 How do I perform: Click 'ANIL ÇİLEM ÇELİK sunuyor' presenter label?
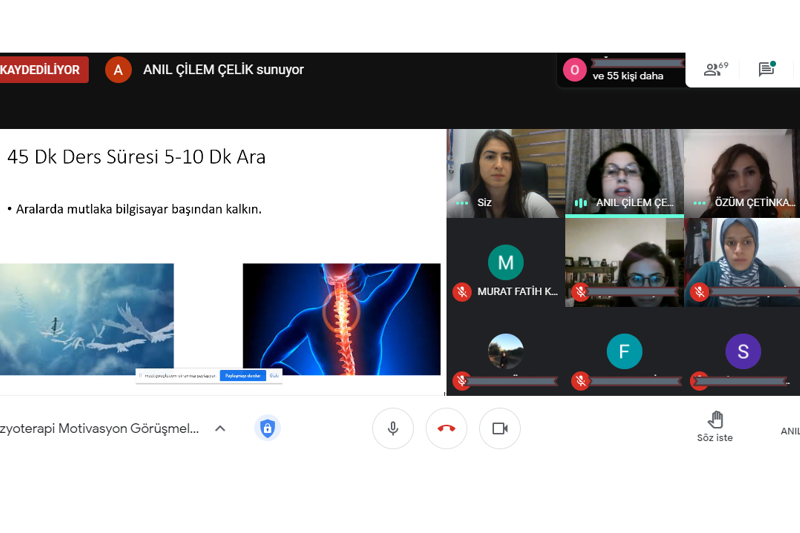click(223, 70)
